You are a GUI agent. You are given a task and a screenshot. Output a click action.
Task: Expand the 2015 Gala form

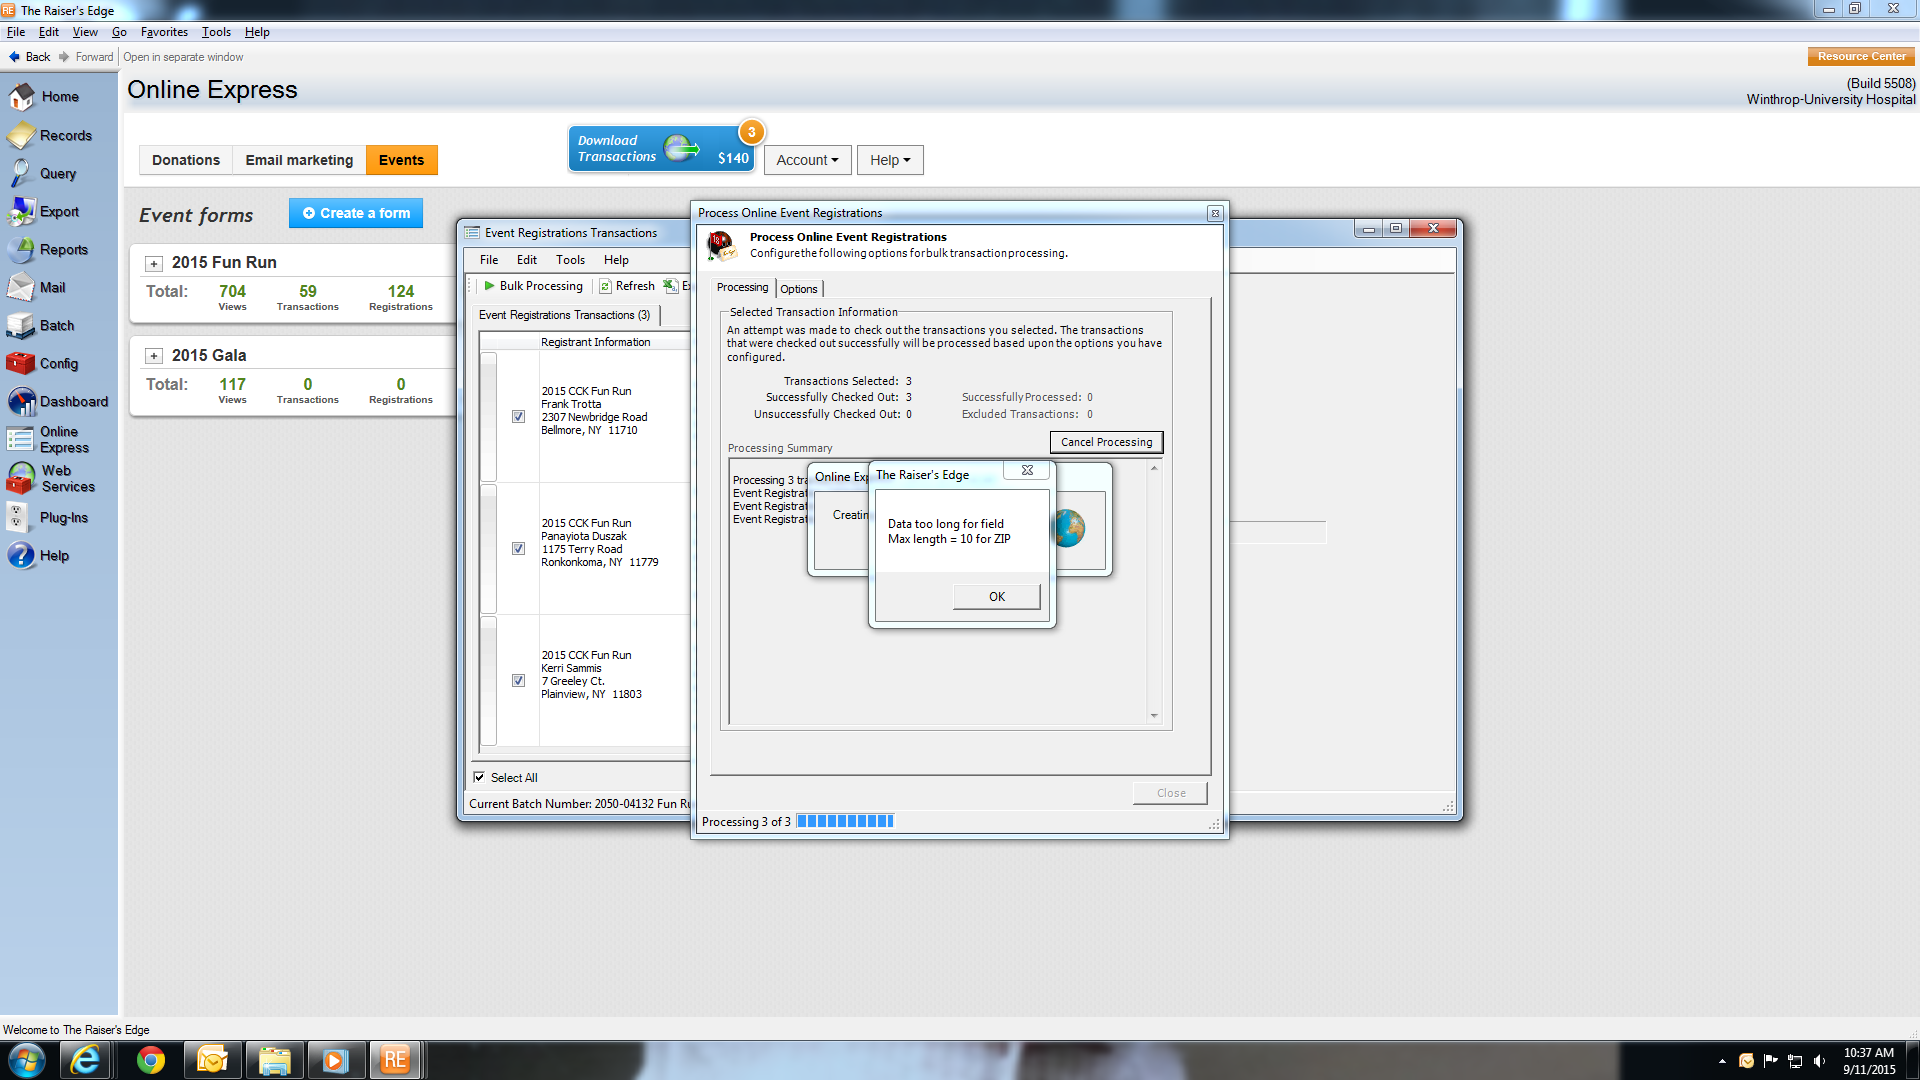(x=154, y=356)
